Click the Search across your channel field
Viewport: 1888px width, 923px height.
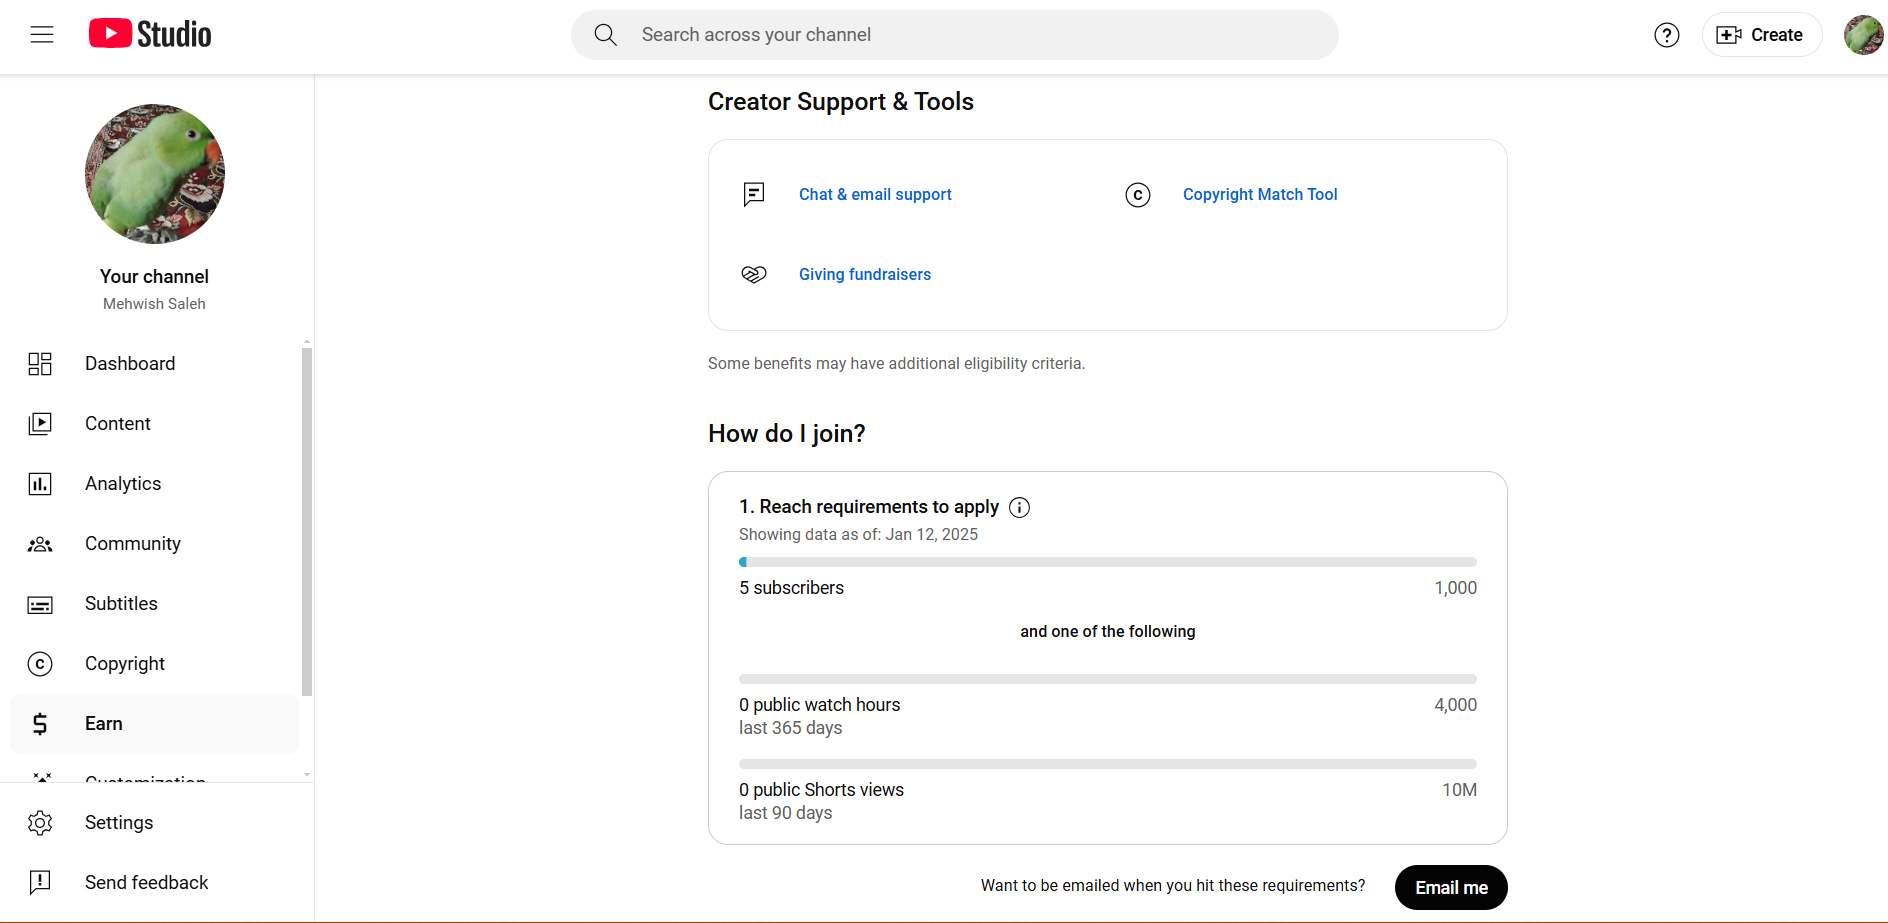955,35
